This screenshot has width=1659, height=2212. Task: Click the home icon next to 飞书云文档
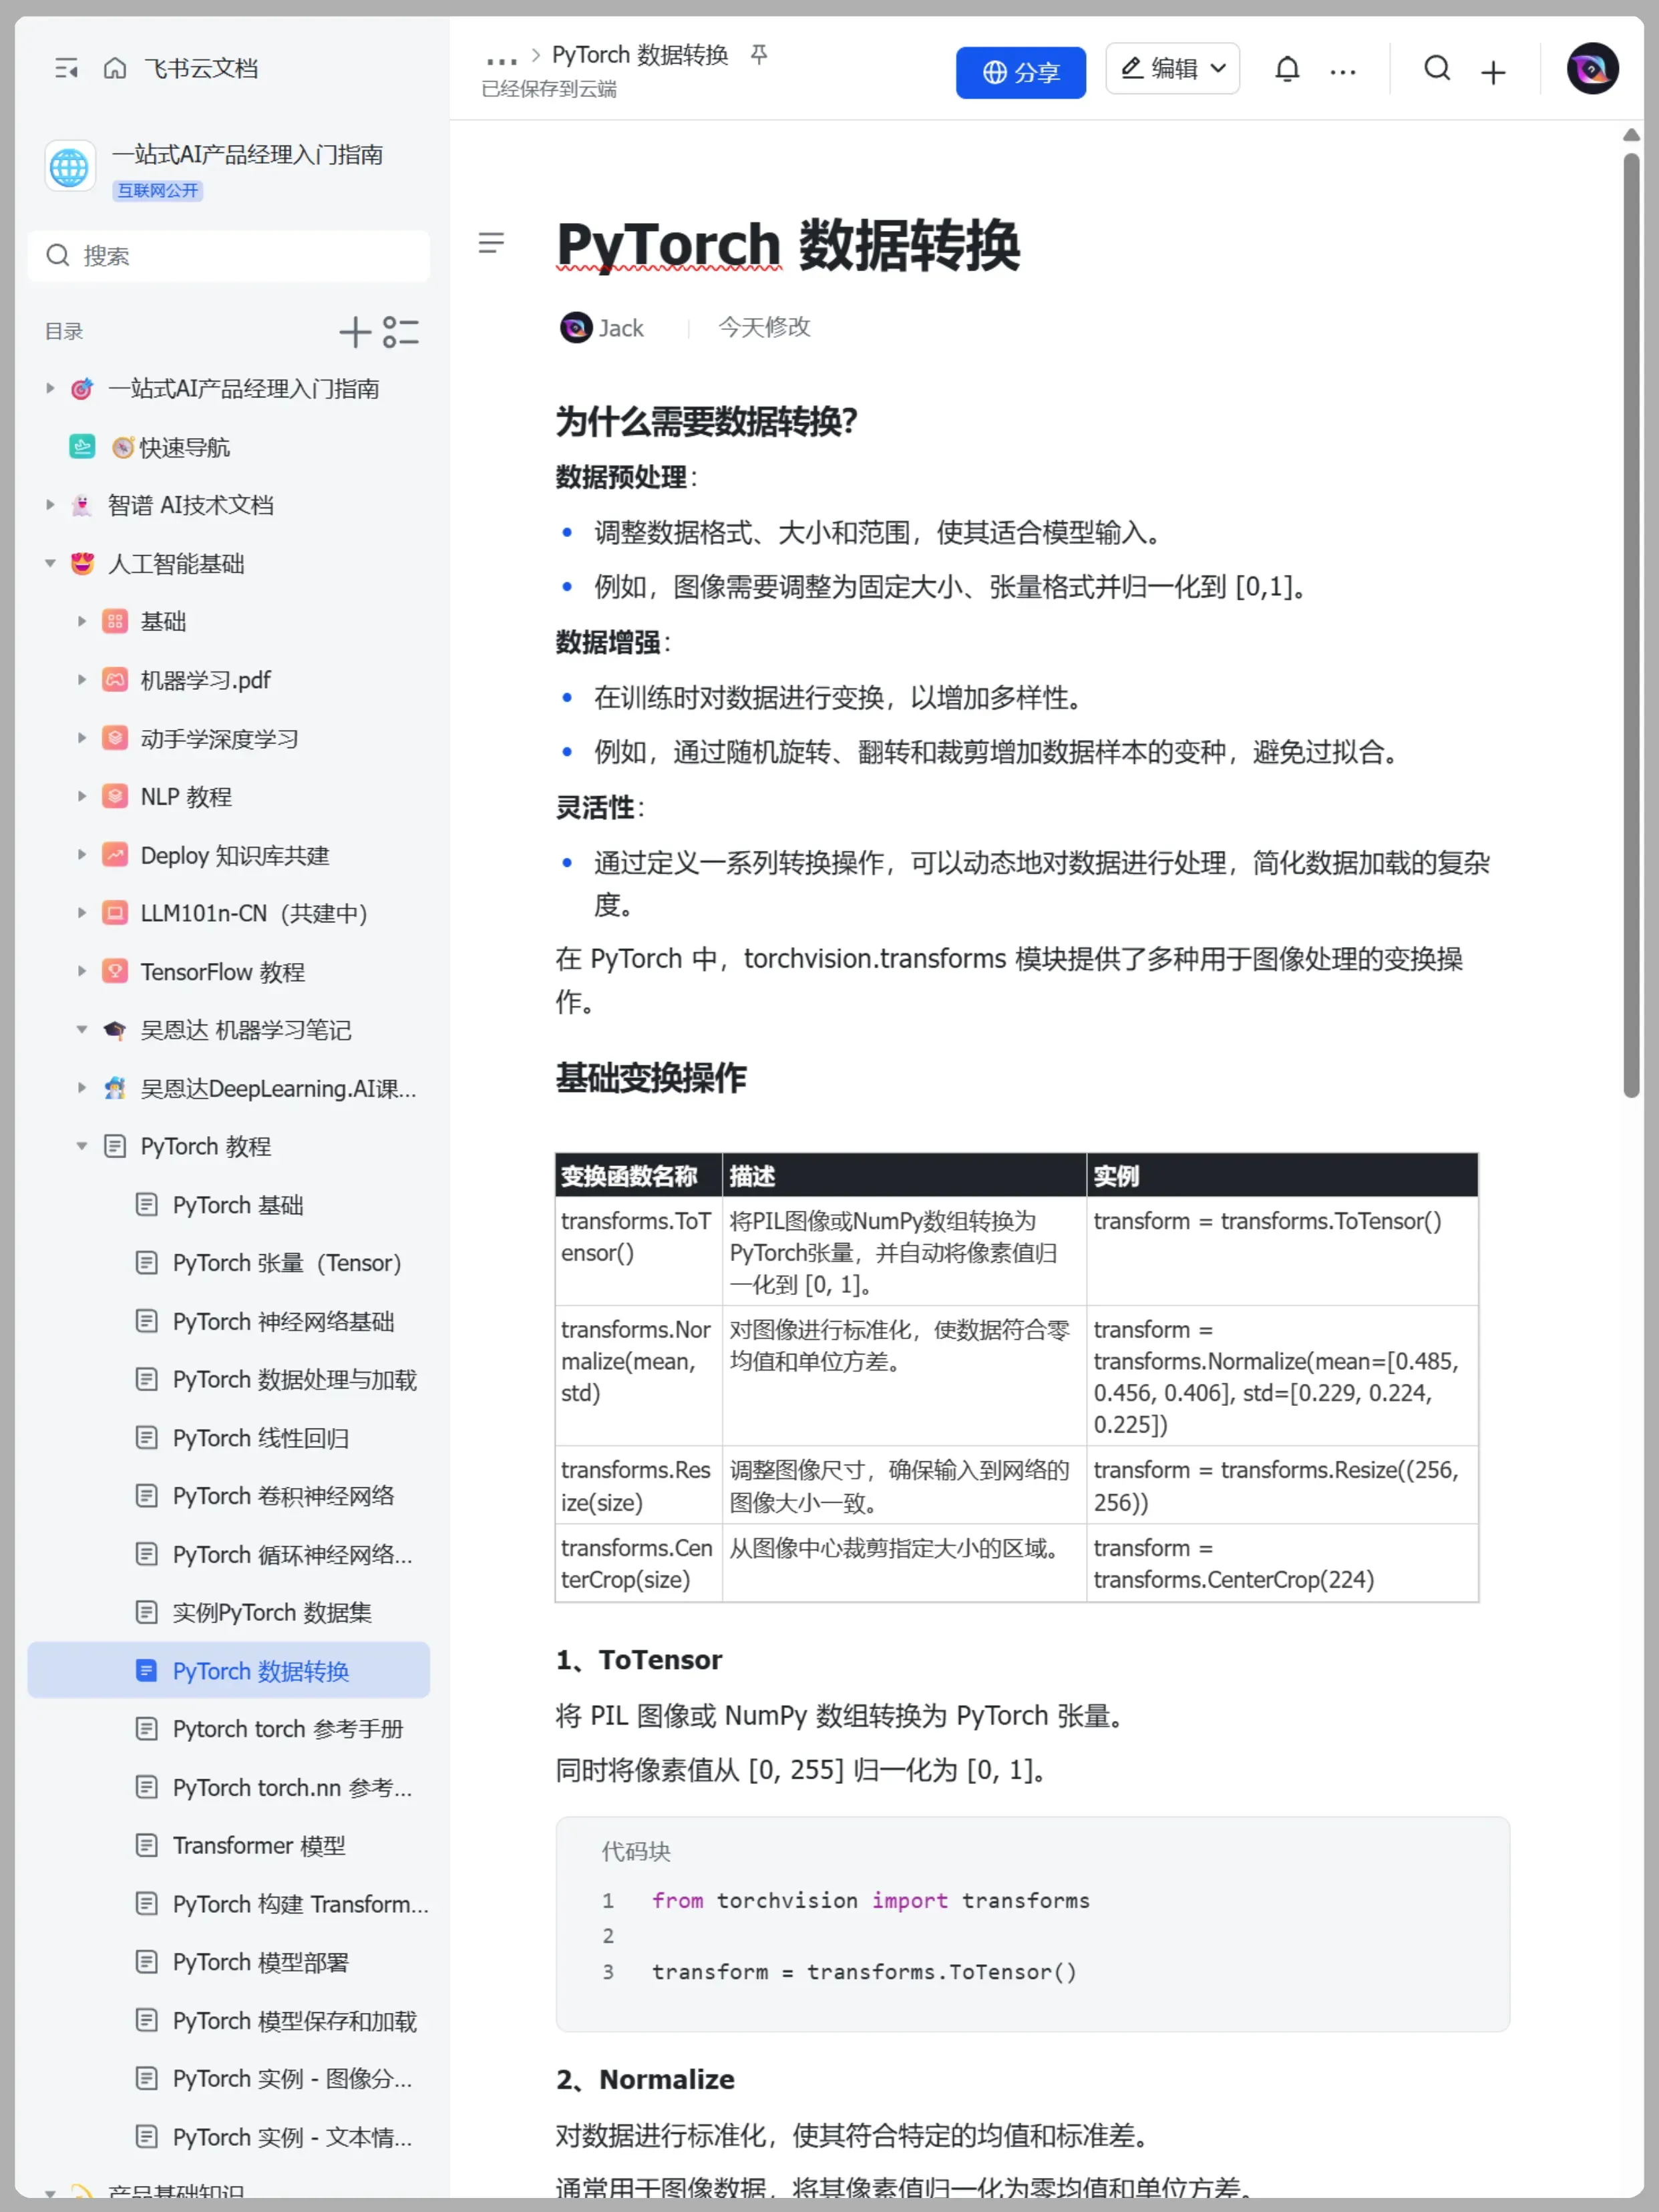tap(115, 68)
